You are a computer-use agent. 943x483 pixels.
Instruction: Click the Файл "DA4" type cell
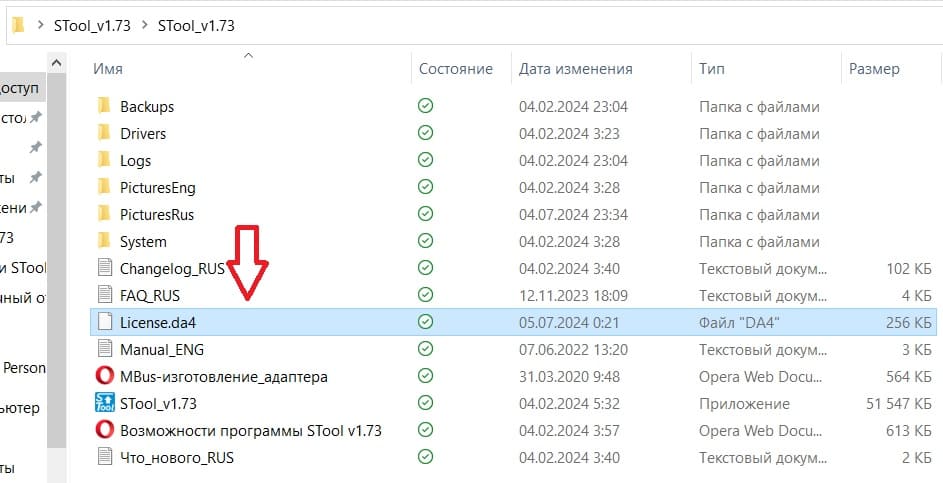[x=739, y=322]
